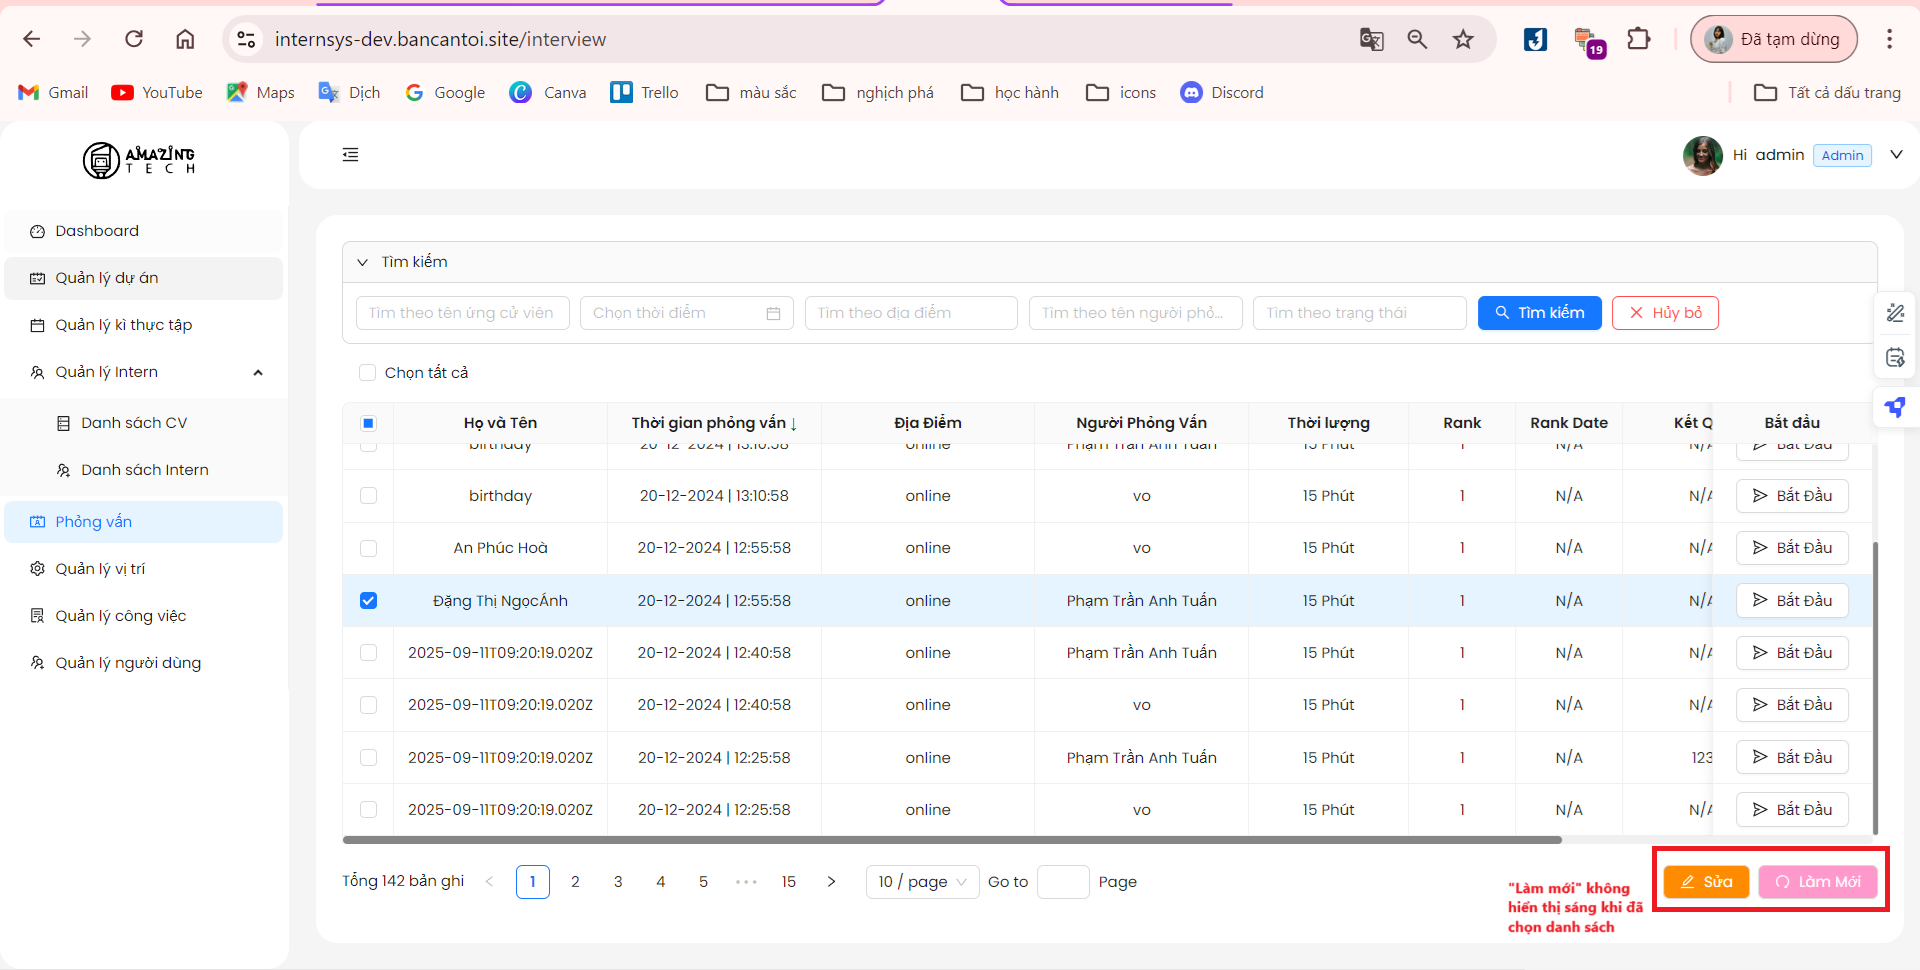Click the magic wand floating icon
This screenshot has width=1920, height=970.
click(1895, 313)
